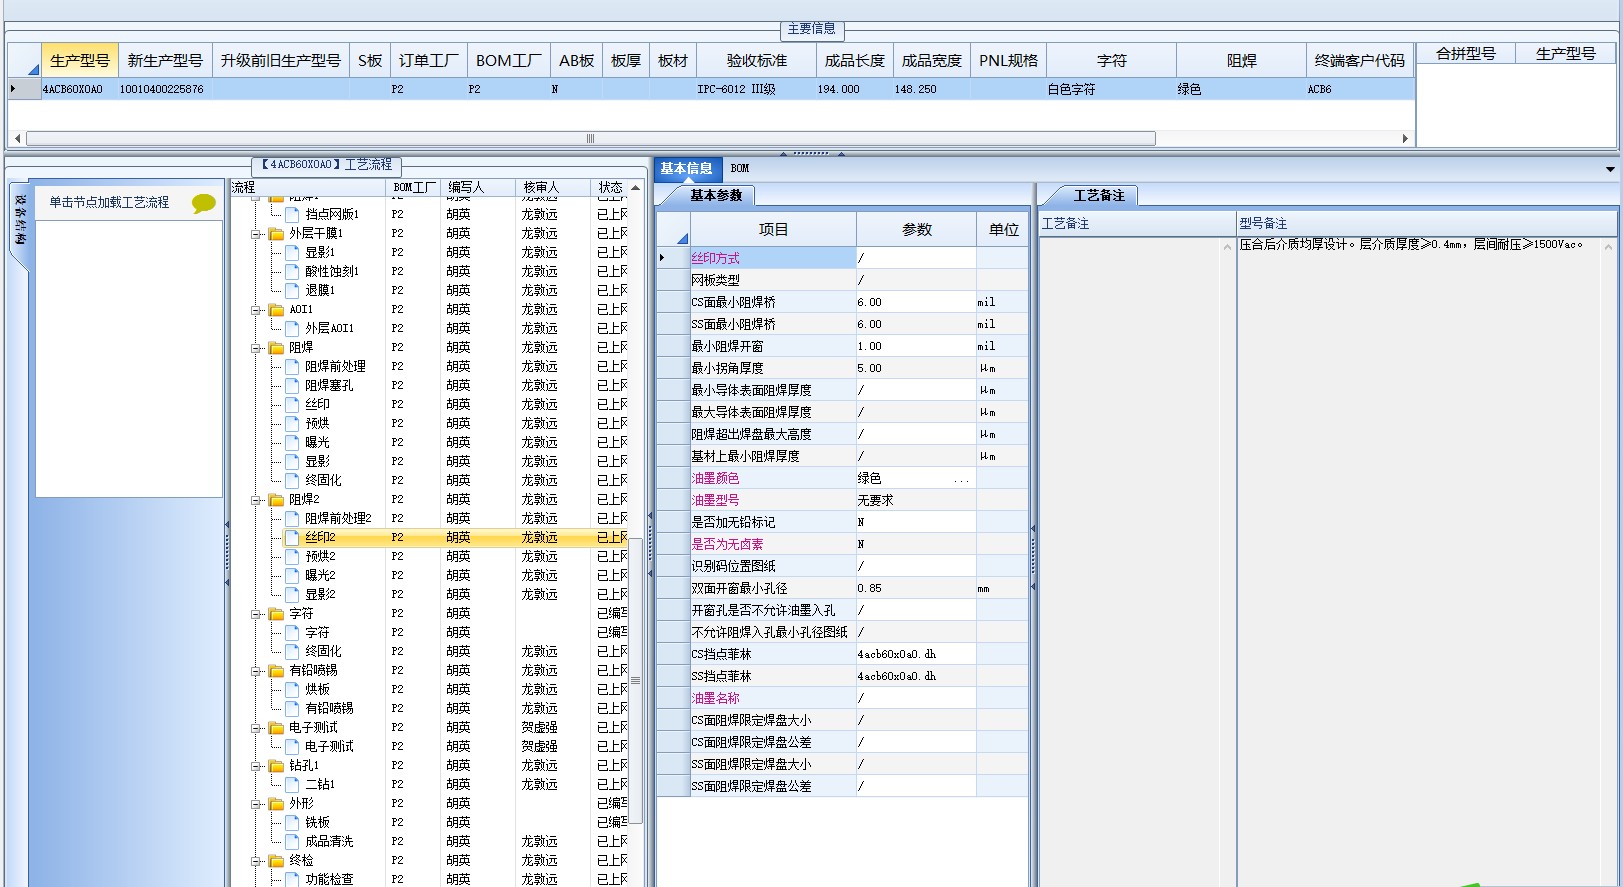Click the document icon of 预烘
The height and width of the screenshot is (887, 1623).
point(293,423)
